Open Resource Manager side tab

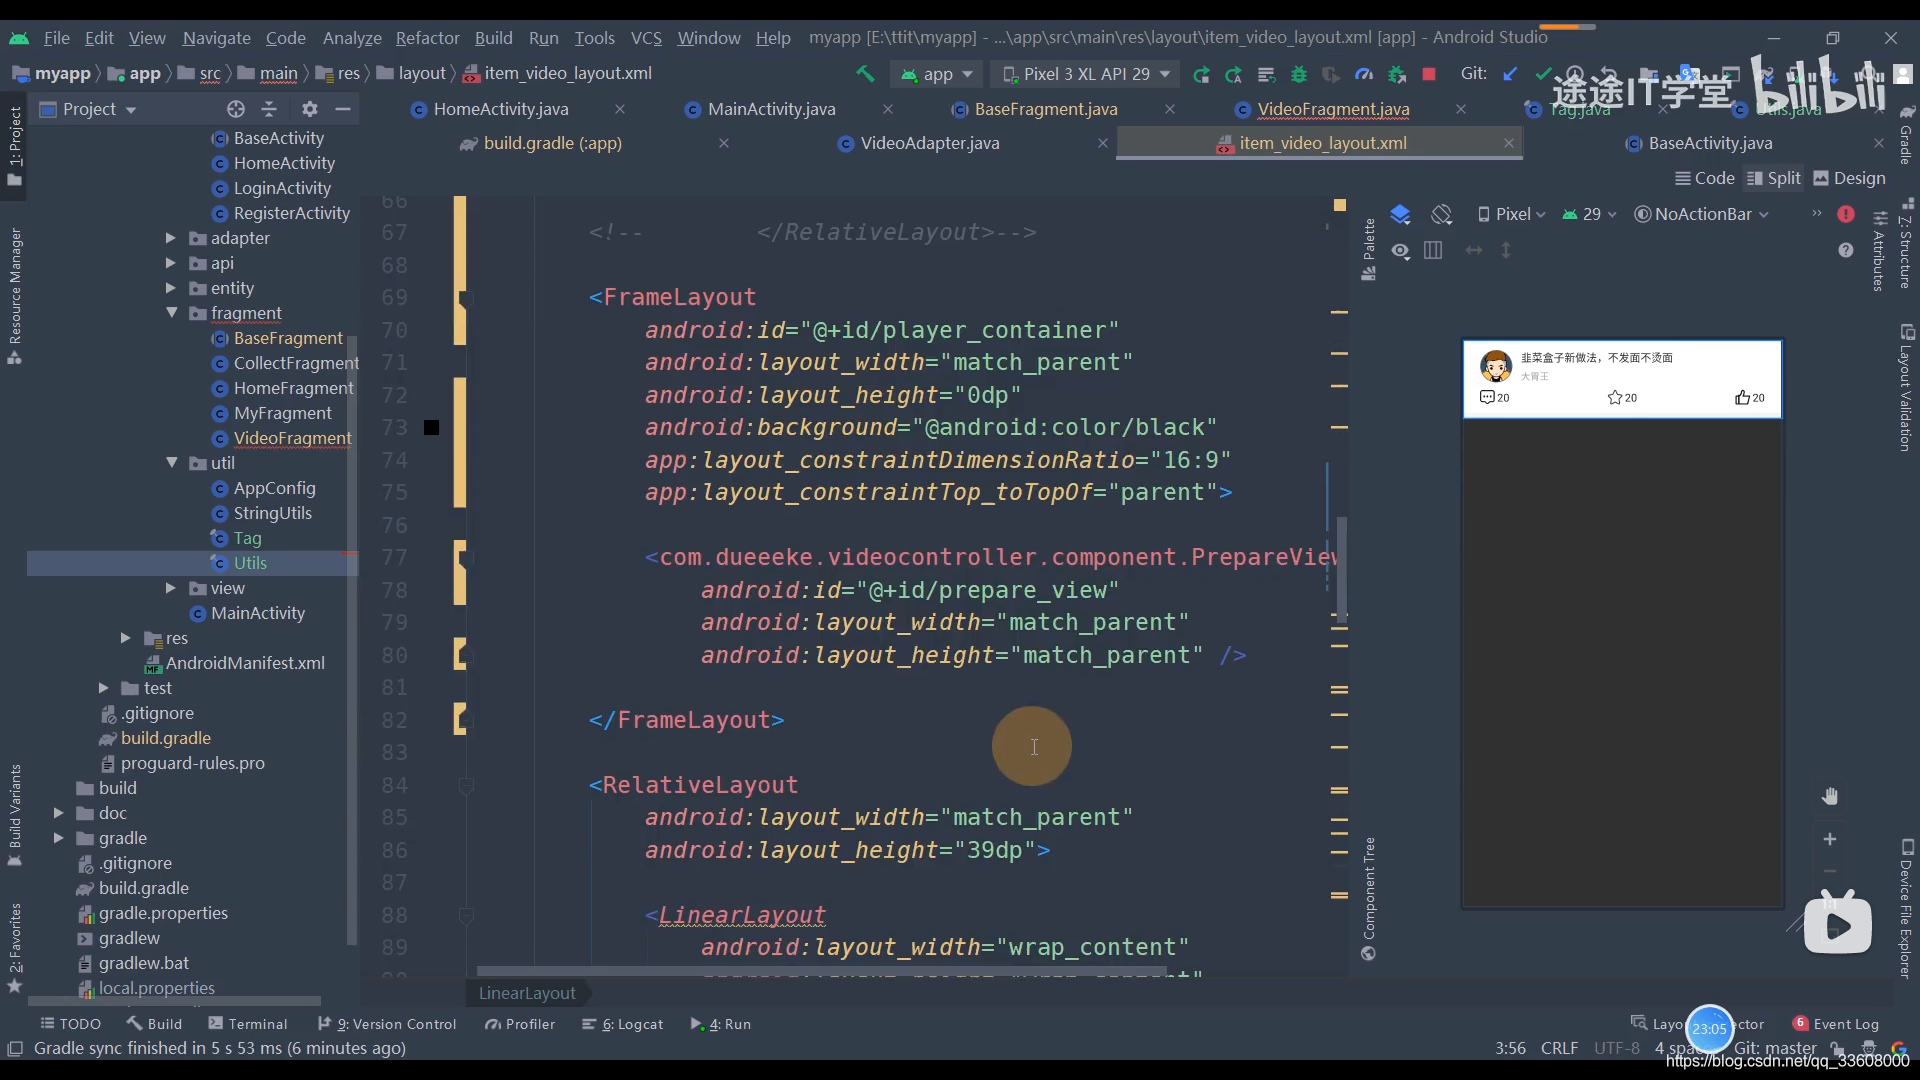[15, 296]
